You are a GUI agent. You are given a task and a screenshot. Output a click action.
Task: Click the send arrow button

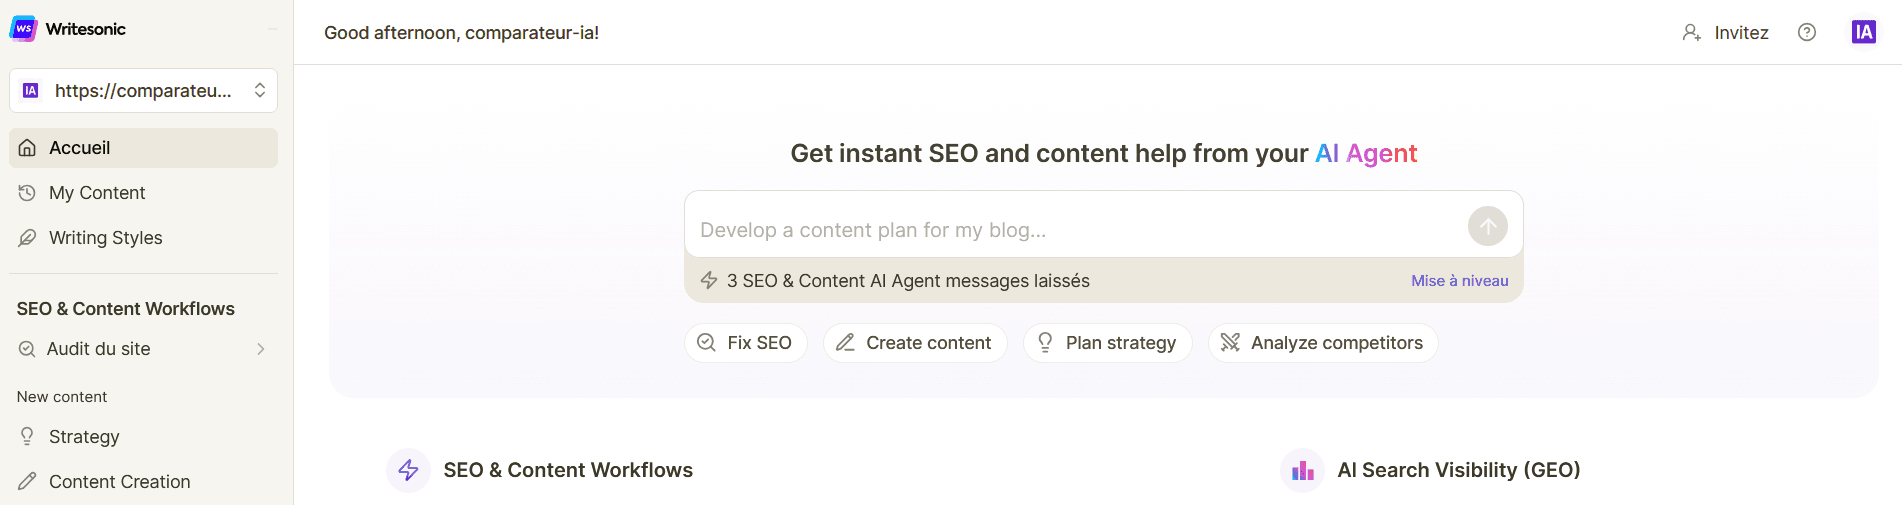tap(1487, 226)
